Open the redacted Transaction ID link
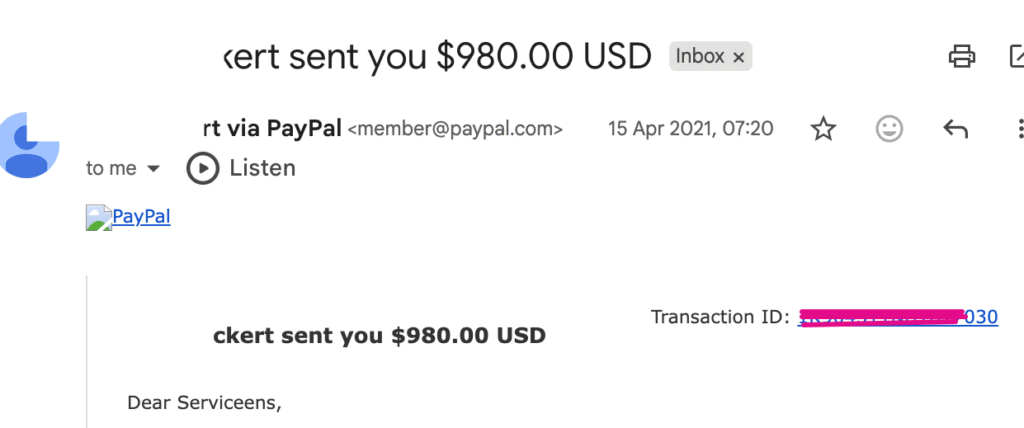1024x428 pixels. click(897, 317)
